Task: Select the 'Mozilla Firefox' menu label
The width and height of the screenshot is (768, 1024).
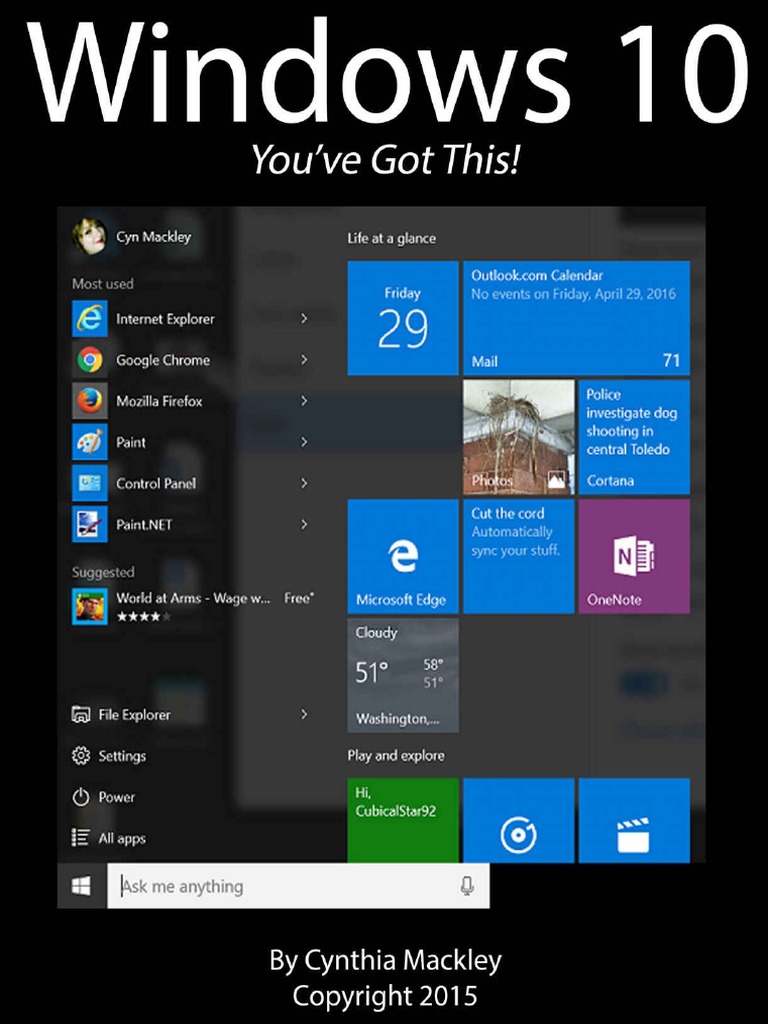Action: [x=159, y=401]
